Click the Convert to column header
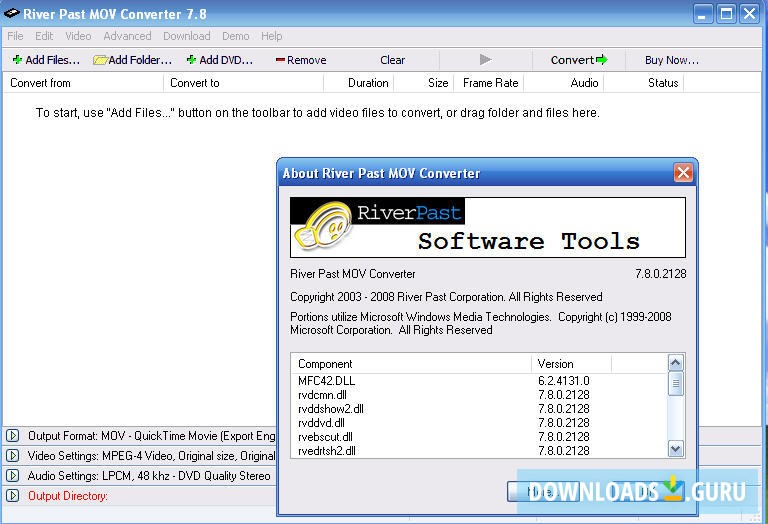The height and width of the screenshot is (524, 768). (243, 83)
